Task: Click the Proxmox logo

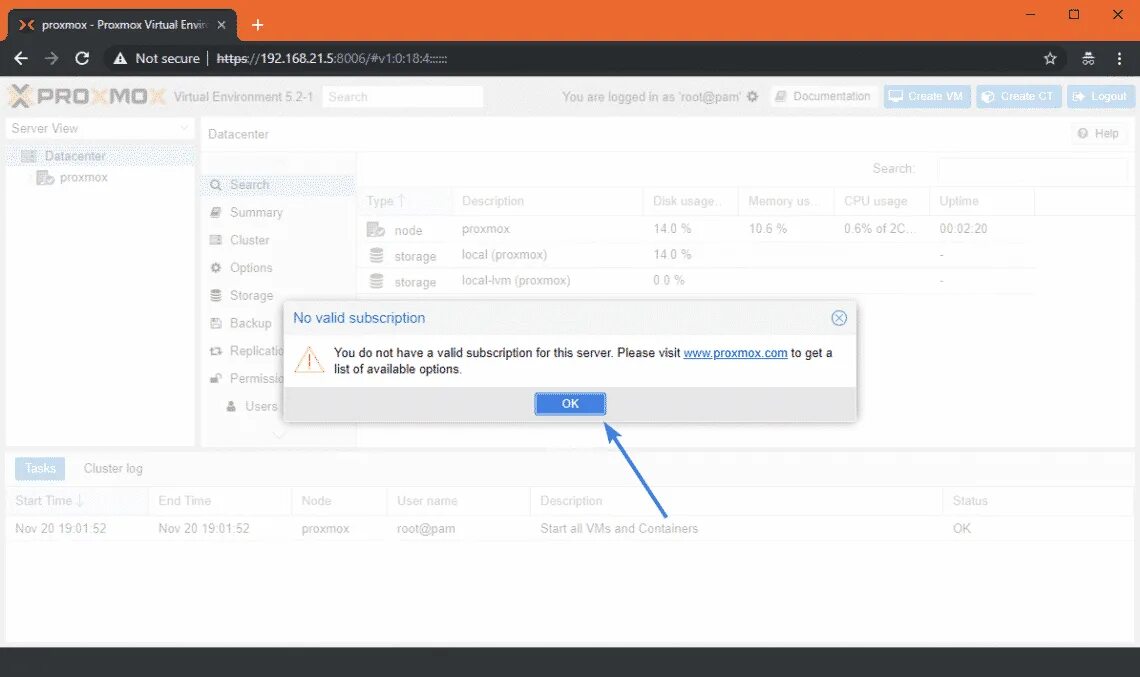Action: [x=87, y=96]
